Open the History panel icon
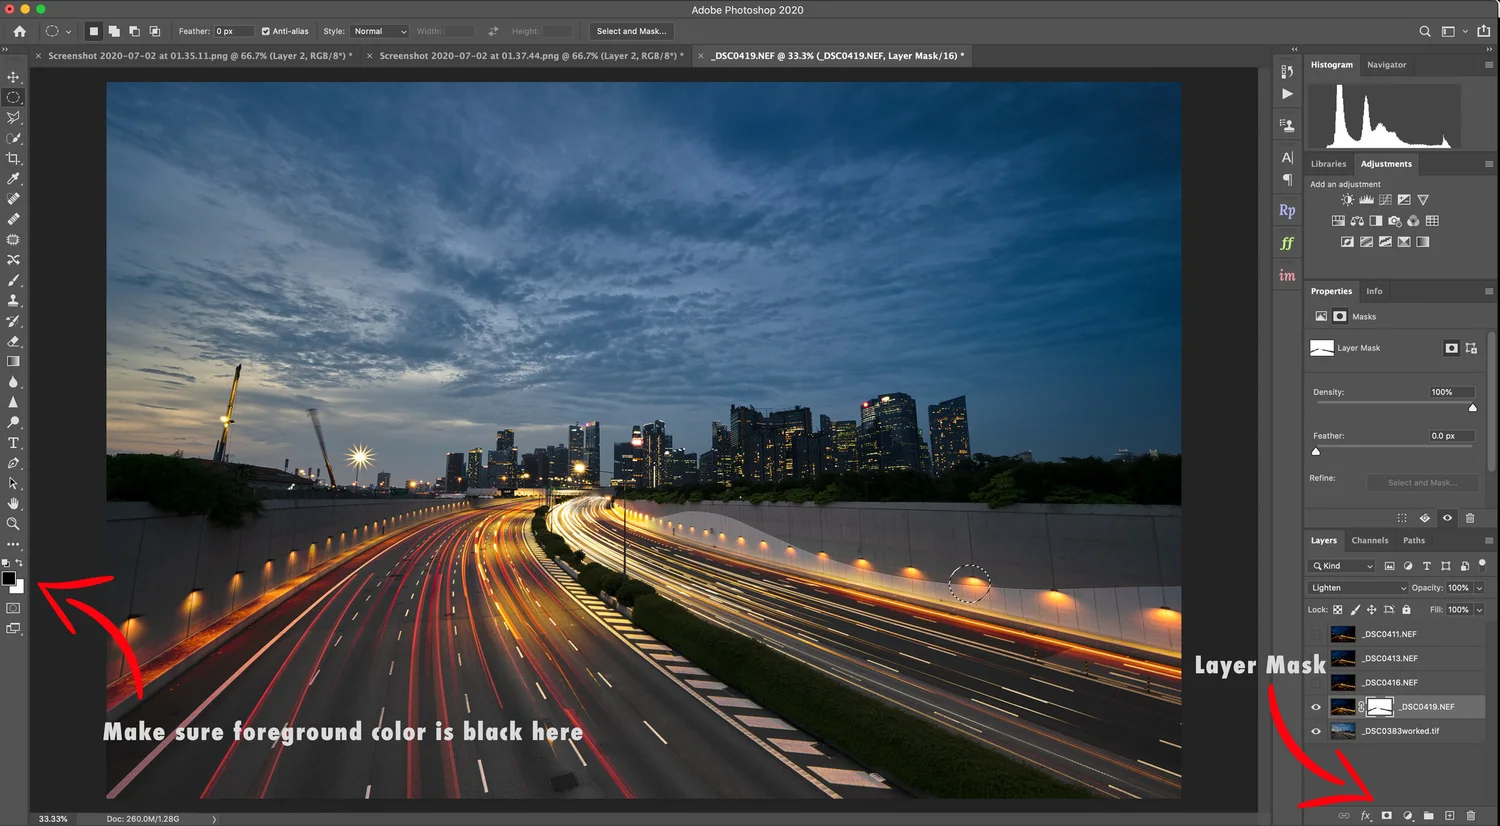 pyautogui.click(x=1287, y=72)
